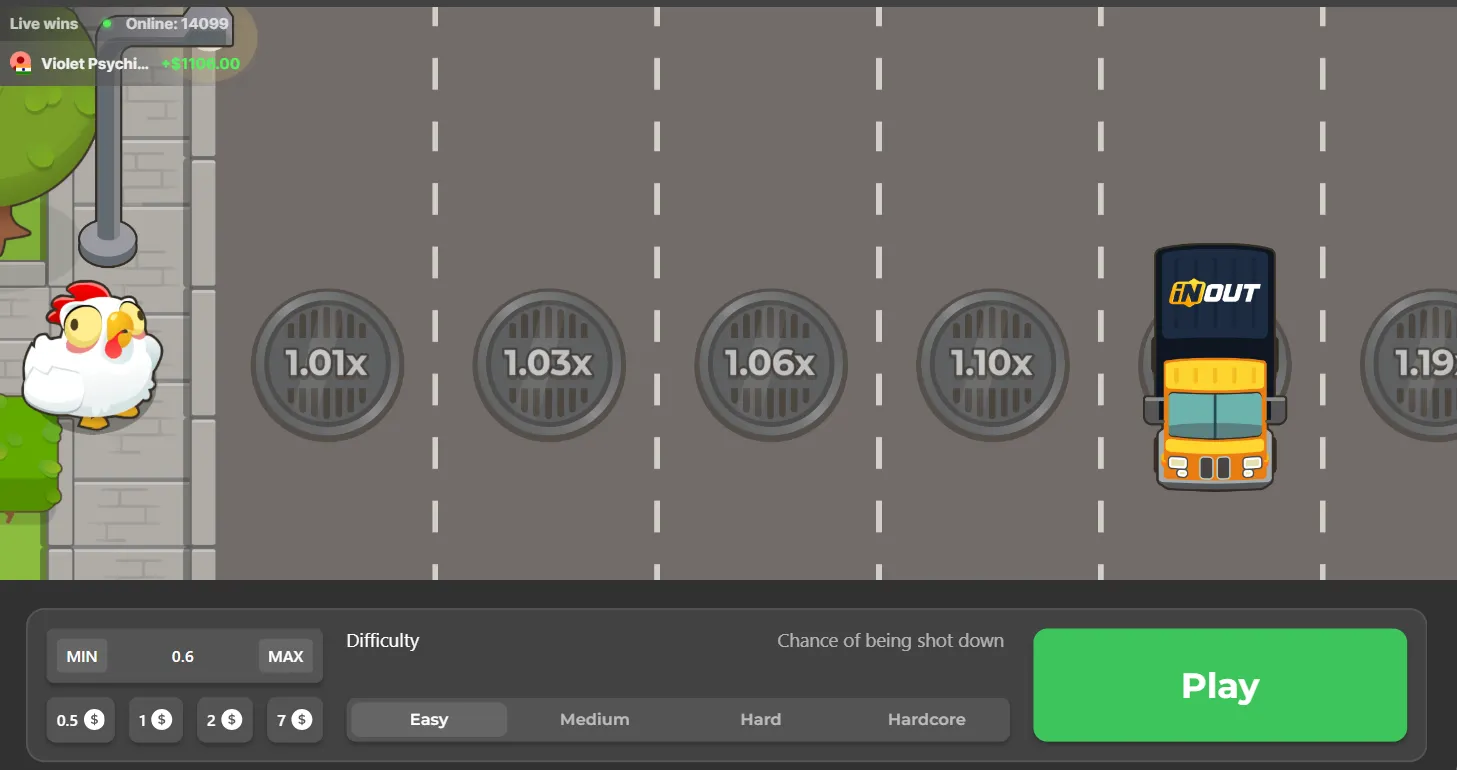Choose the 2 dollar bet preset

(224, 720)
